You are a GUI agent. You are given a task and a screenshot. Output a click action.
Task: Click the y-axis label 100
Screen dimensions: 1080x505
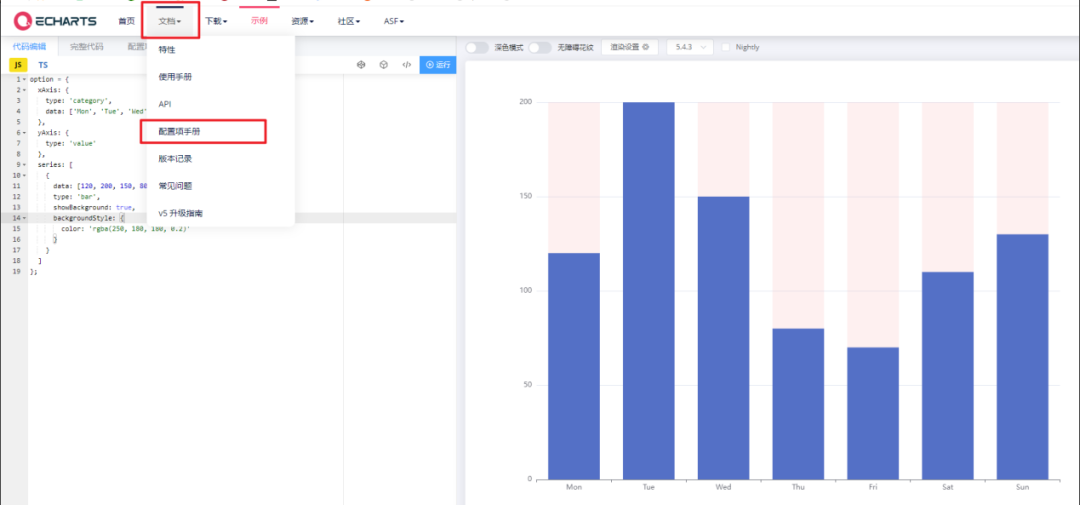526,291
